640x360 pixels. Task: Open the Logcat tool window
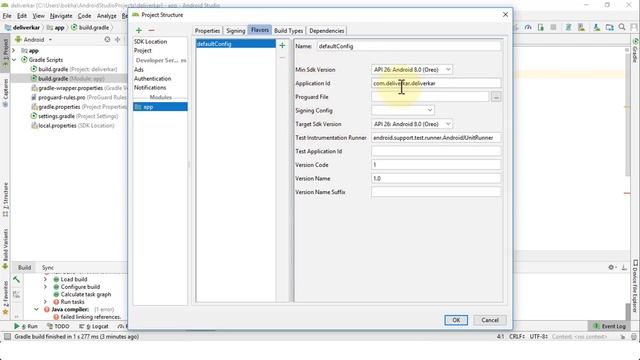click(x=93, y=326)
